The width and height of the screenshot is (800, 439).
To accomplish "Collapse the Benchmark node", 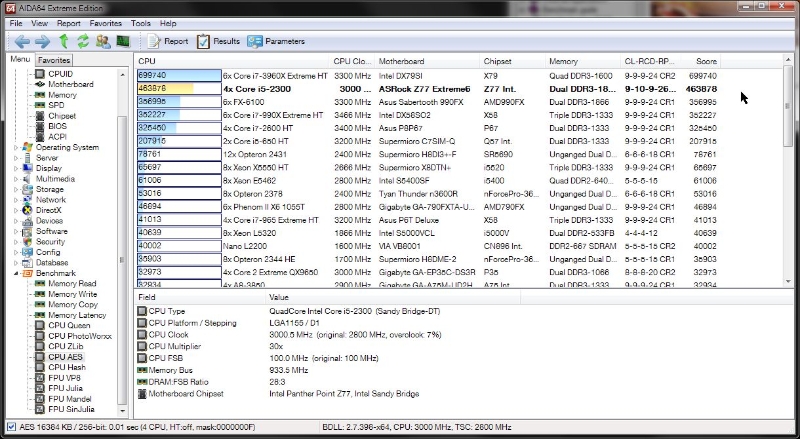I will pyautogui.click(x=16, y=273).
